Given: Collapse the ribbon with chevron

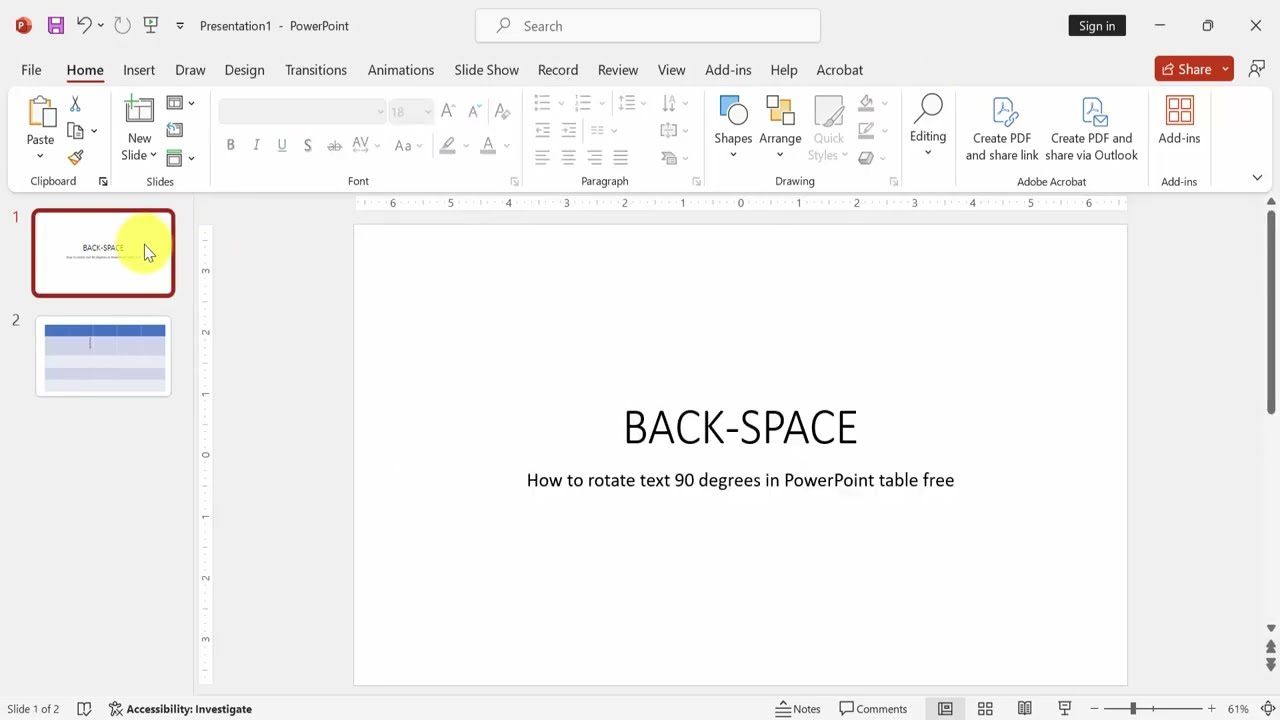Looking at the screenshot, I should pos(1257,178).
